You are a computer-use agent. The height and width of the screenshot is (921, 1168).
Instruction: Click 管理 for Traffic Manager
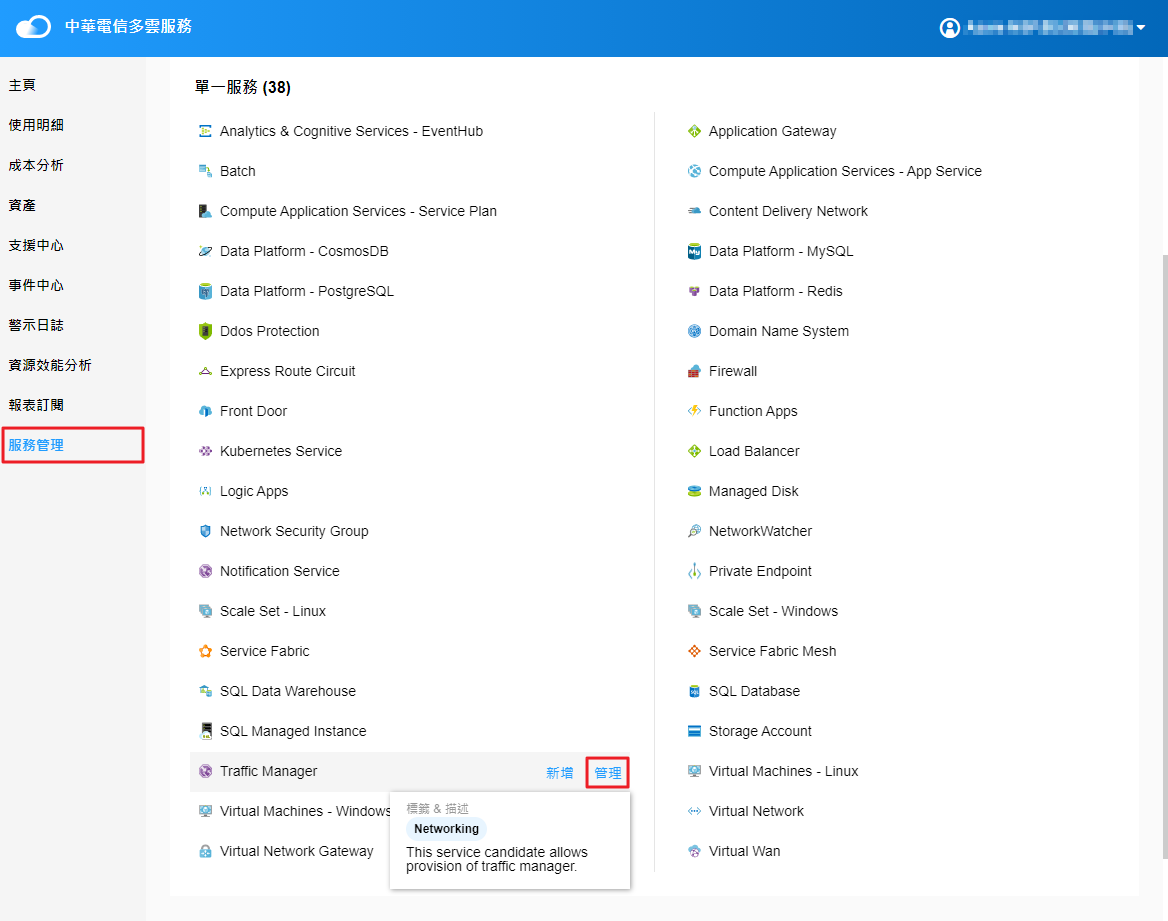(x=608, y=773)
